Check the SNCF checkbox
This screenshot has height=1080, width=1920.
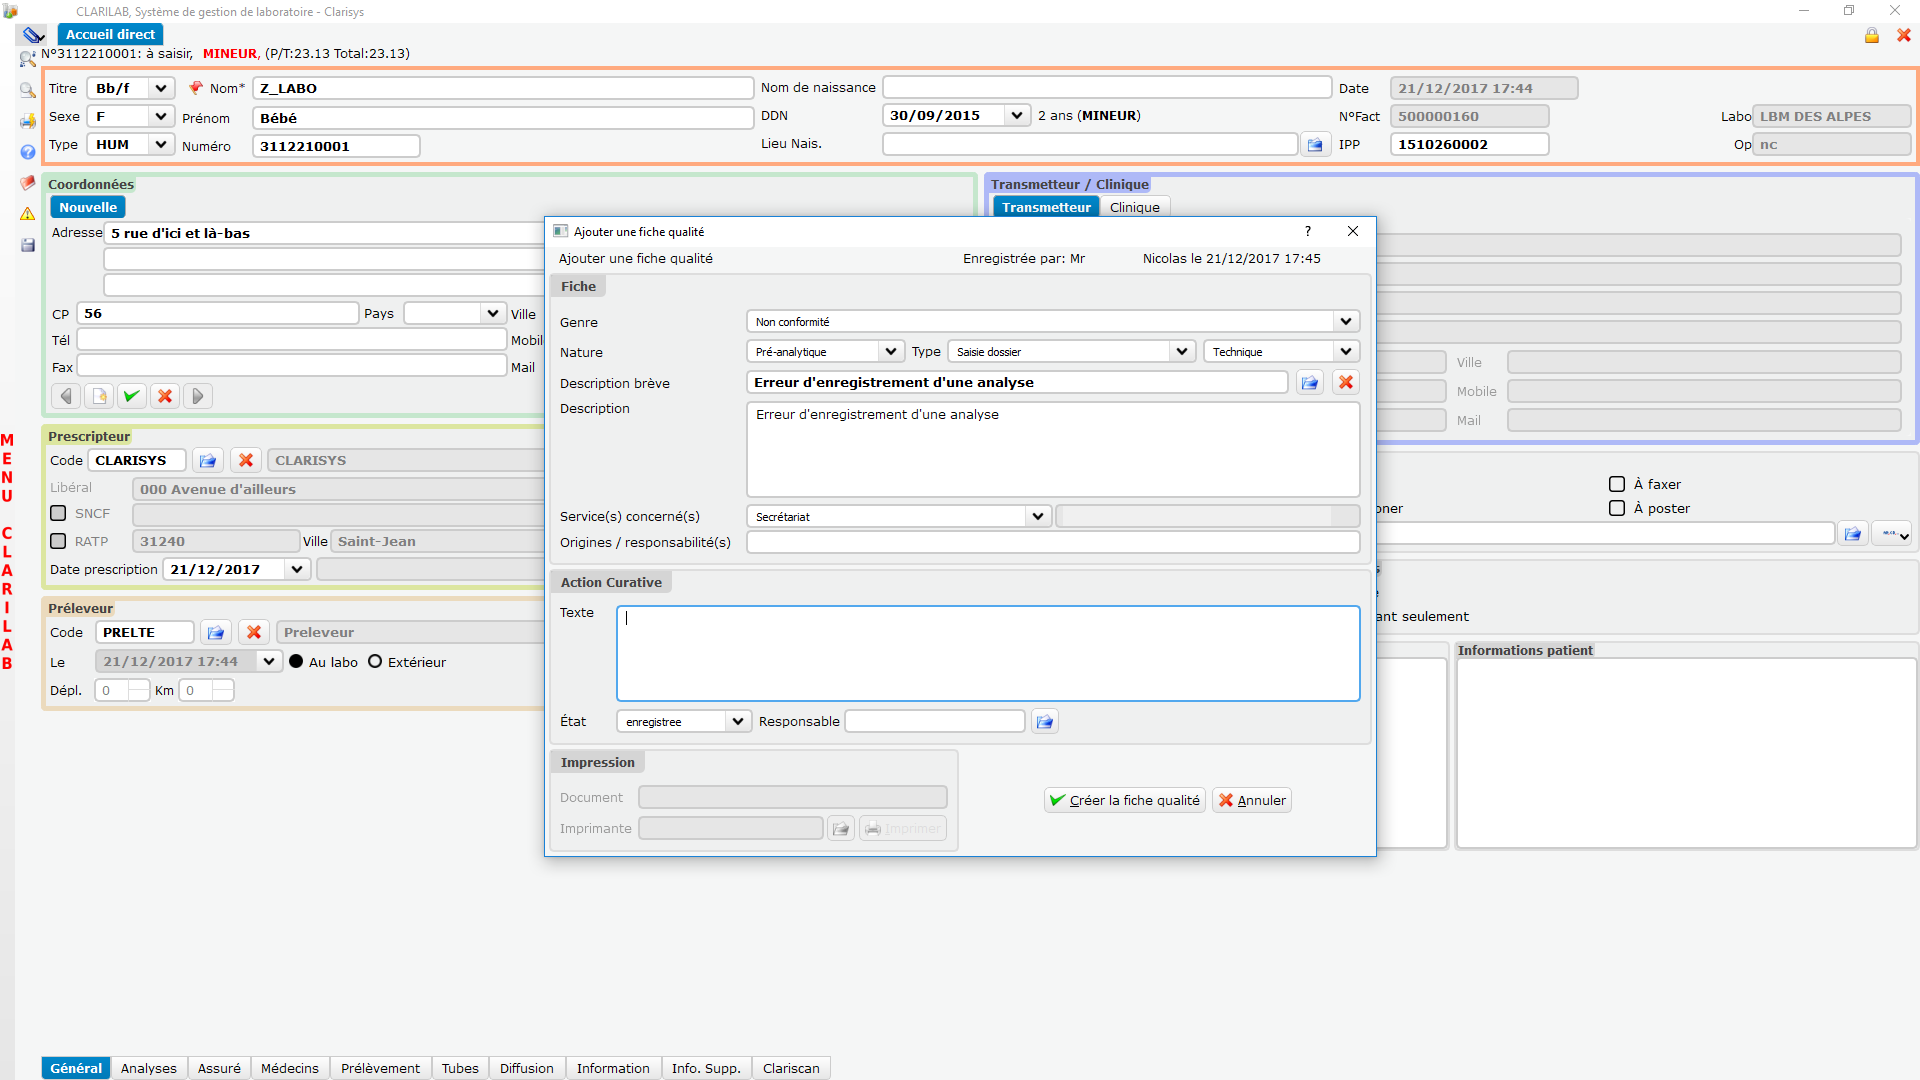(58, 514)
